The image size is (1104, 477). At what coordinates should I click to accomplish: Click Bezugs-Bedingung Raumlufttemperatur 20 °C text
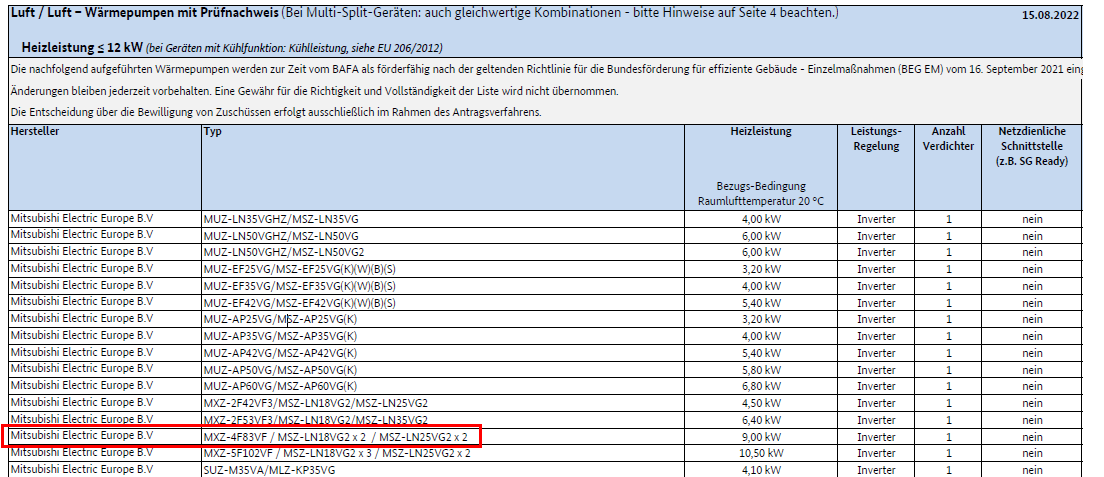click(760, 194)
